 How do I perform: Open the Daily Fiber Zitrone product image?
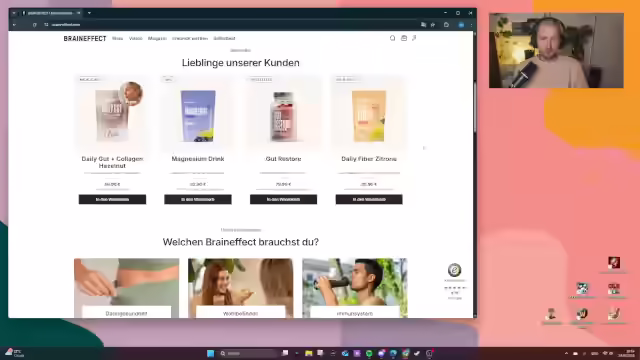(369, 113)
